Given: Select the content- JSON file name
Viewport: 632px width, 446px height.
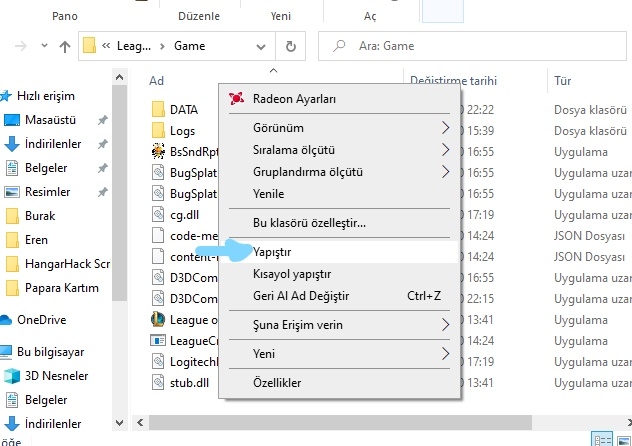Looking at the screenshot, I should tap(193, 257).
